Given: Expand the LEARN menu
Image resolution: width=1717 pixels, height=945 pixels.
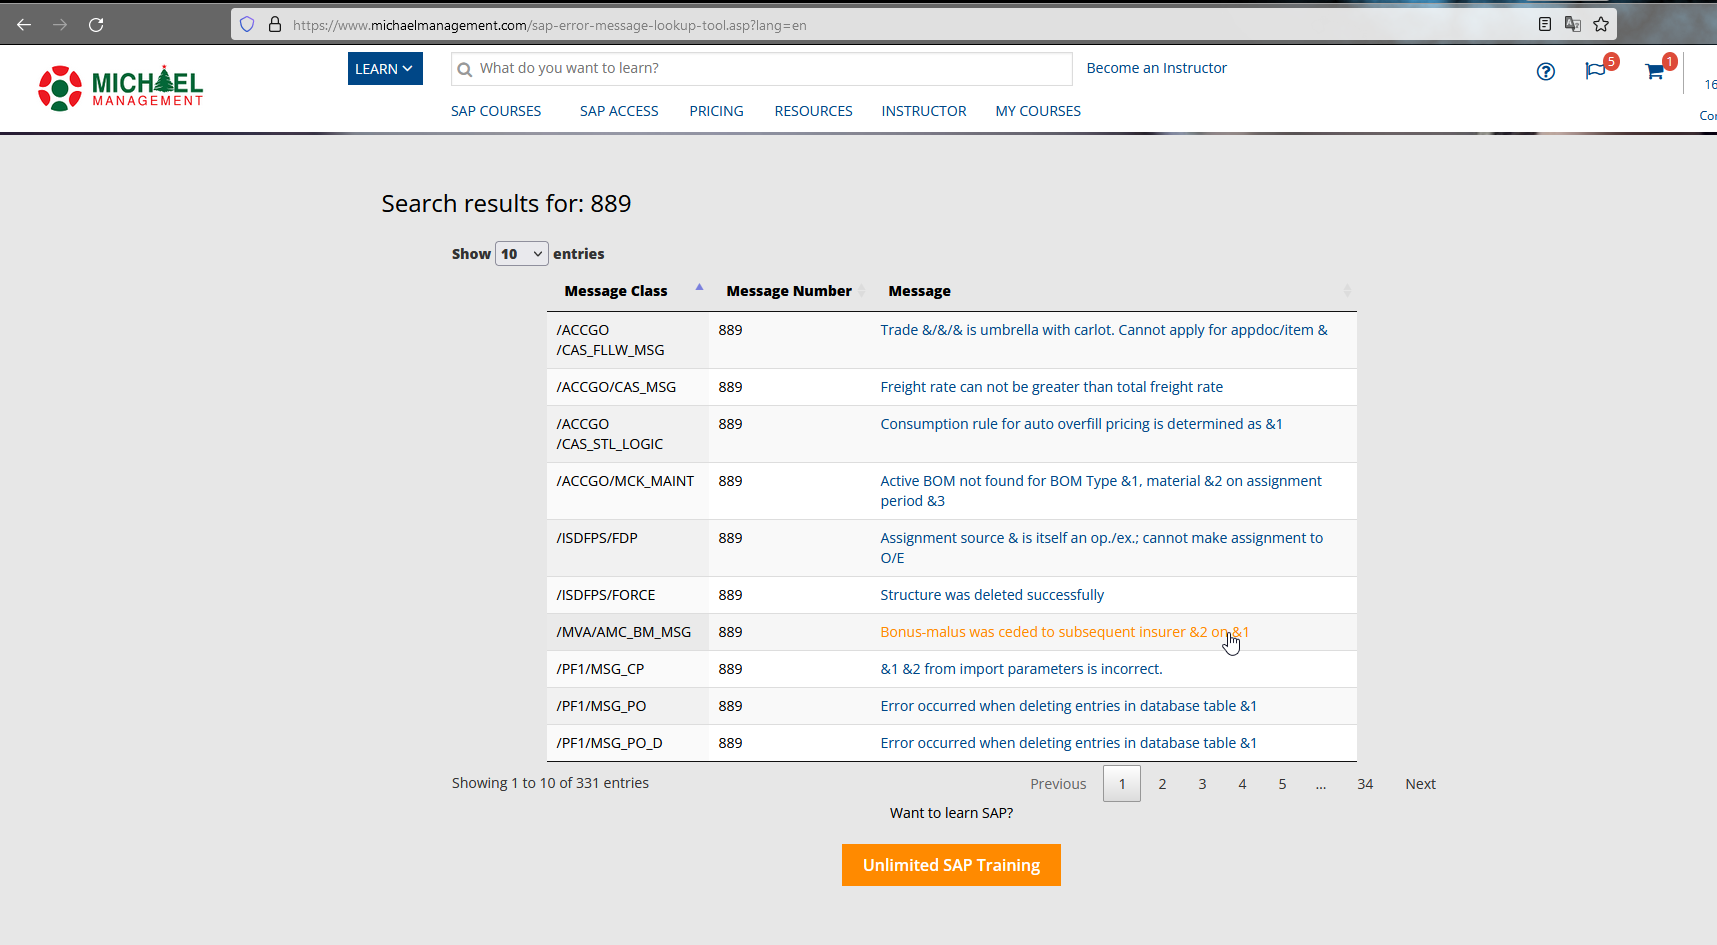Looking at the screenshot, I should coord(384,68).
